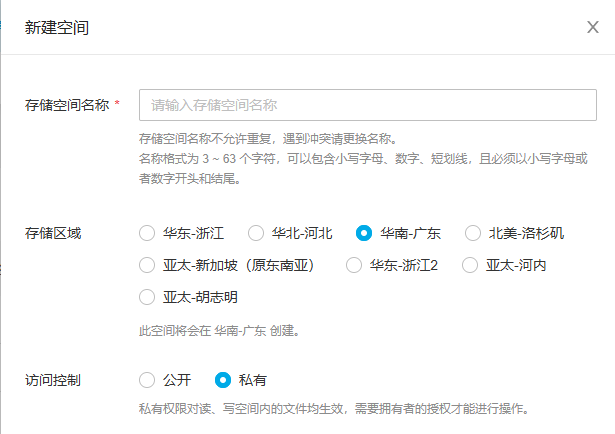
Task: Set access control to 公开
Action: pos(148,380)
